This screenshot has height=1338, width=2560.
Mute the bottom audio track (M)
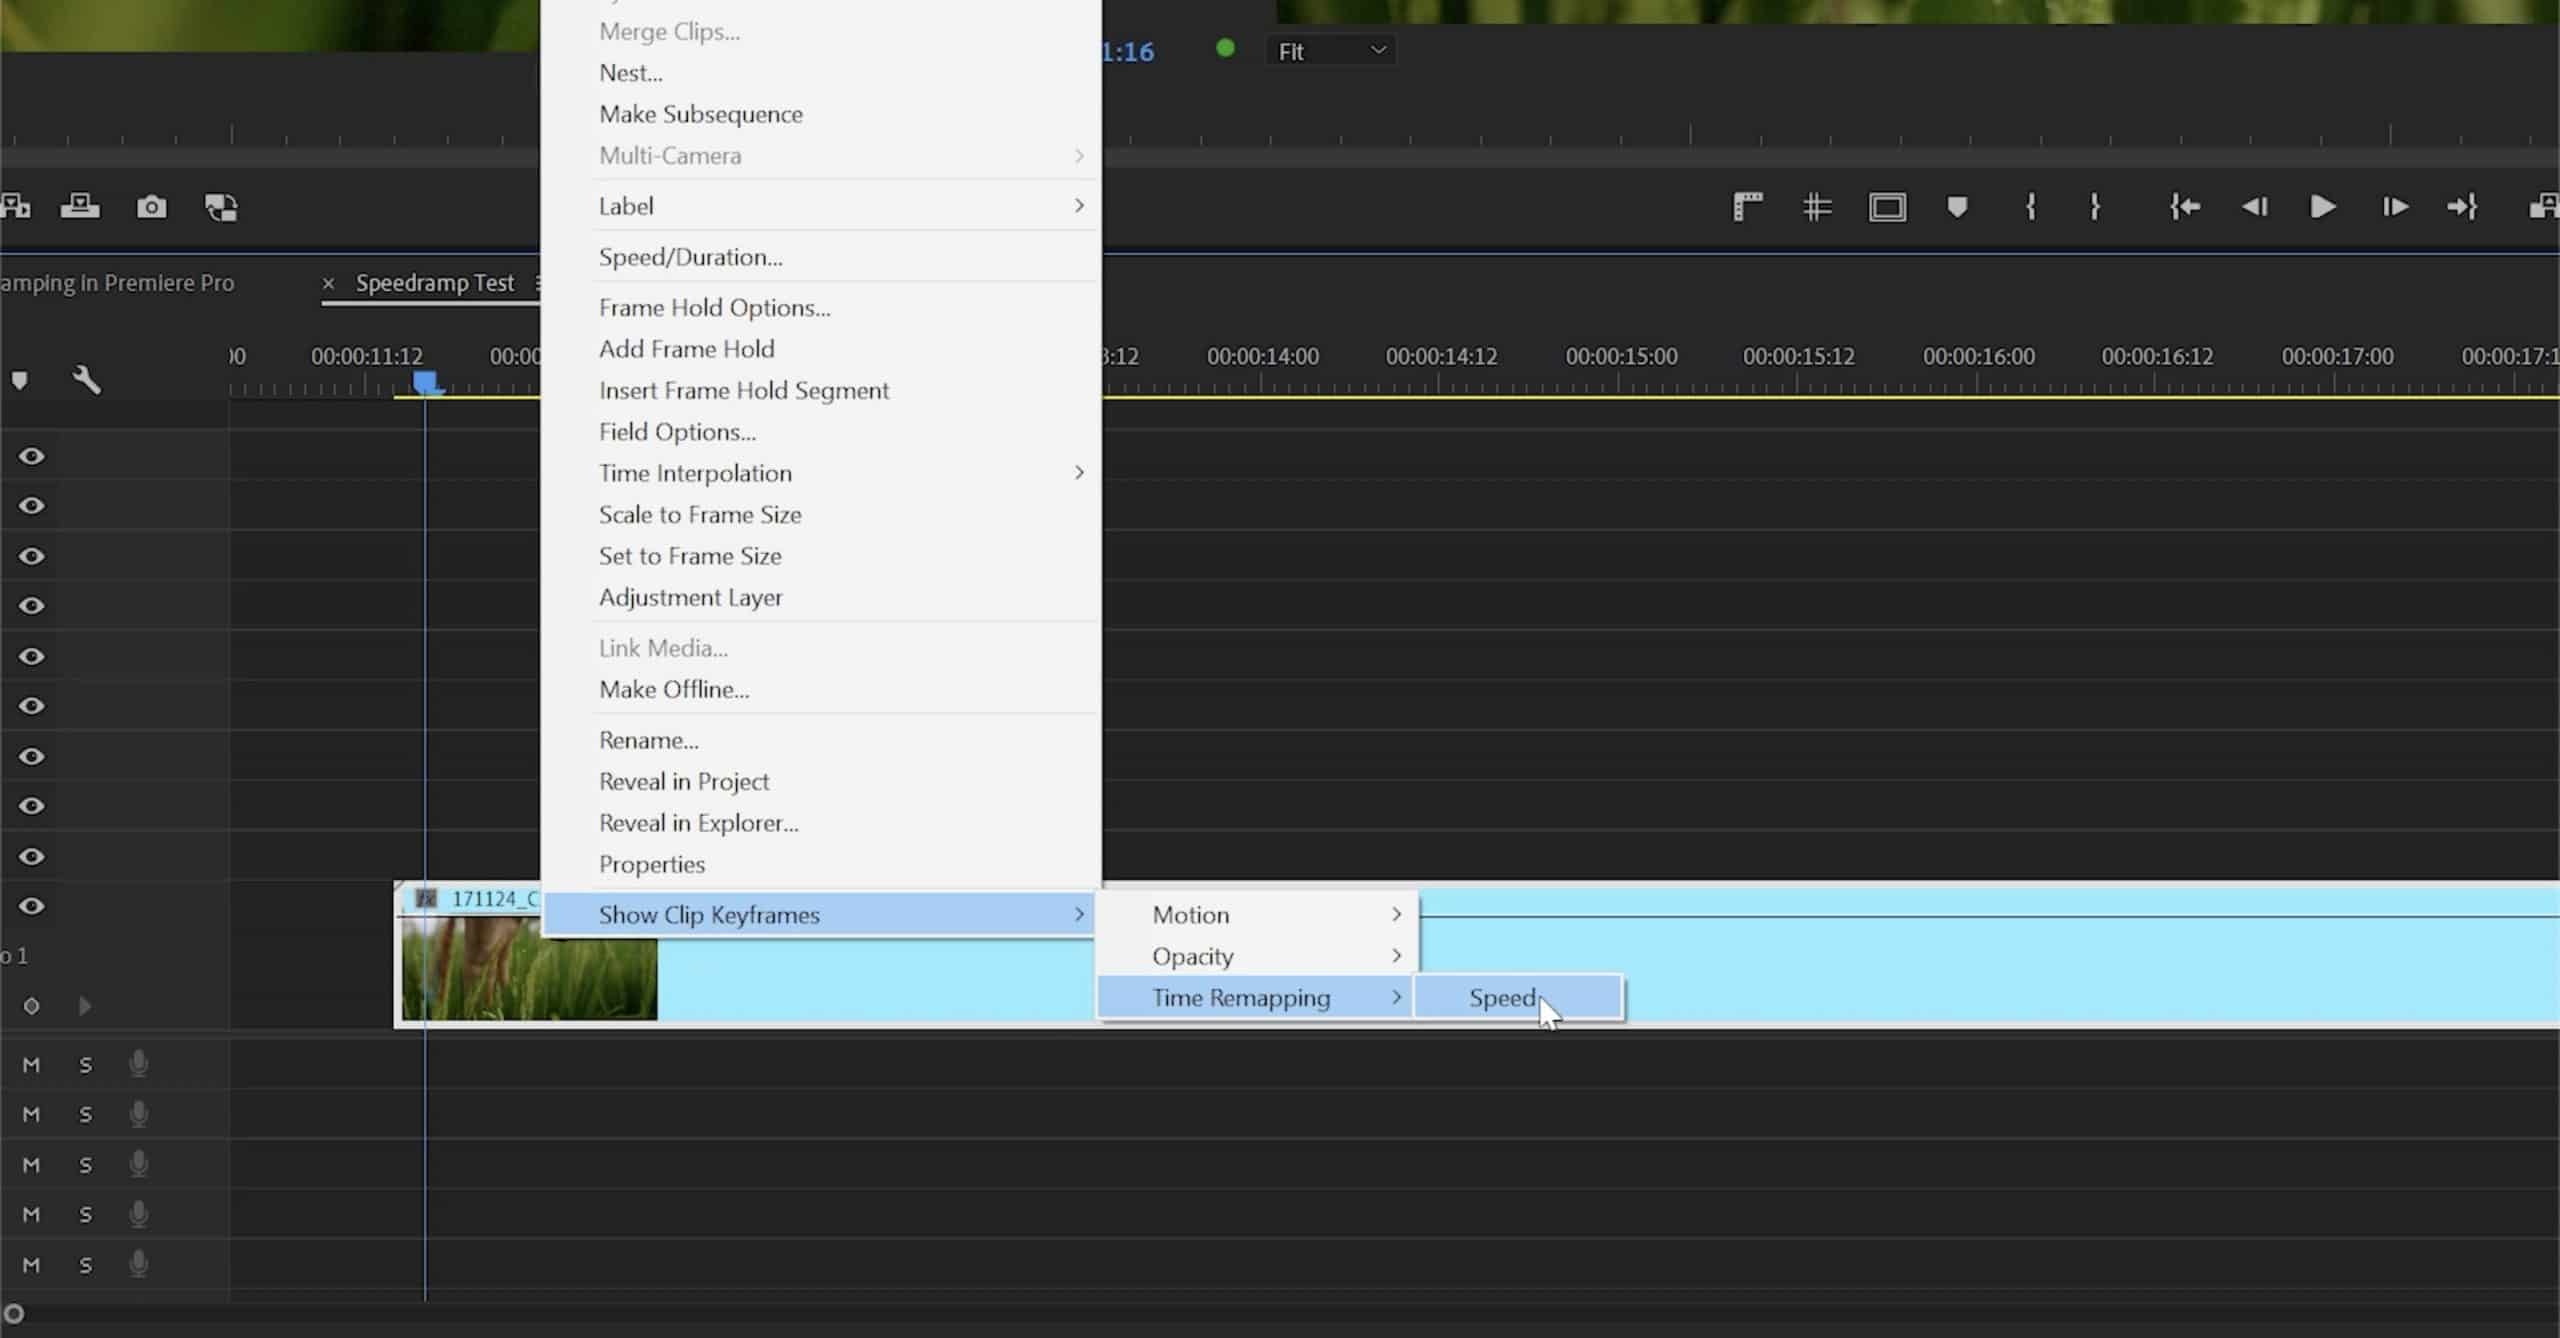point(31,1265)
